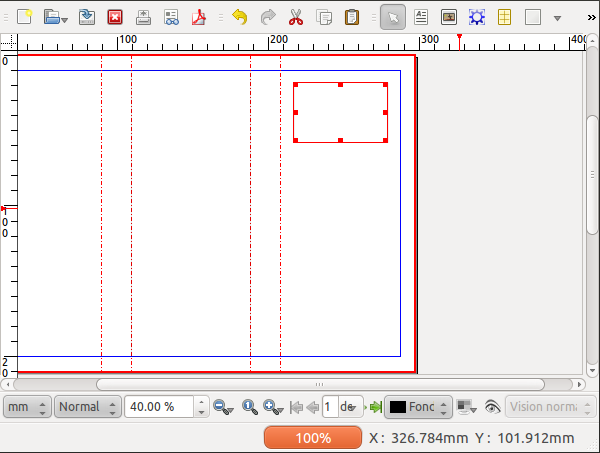Click the zoom out magnifier button
This screenshot has width=600, height=453.
223,407
